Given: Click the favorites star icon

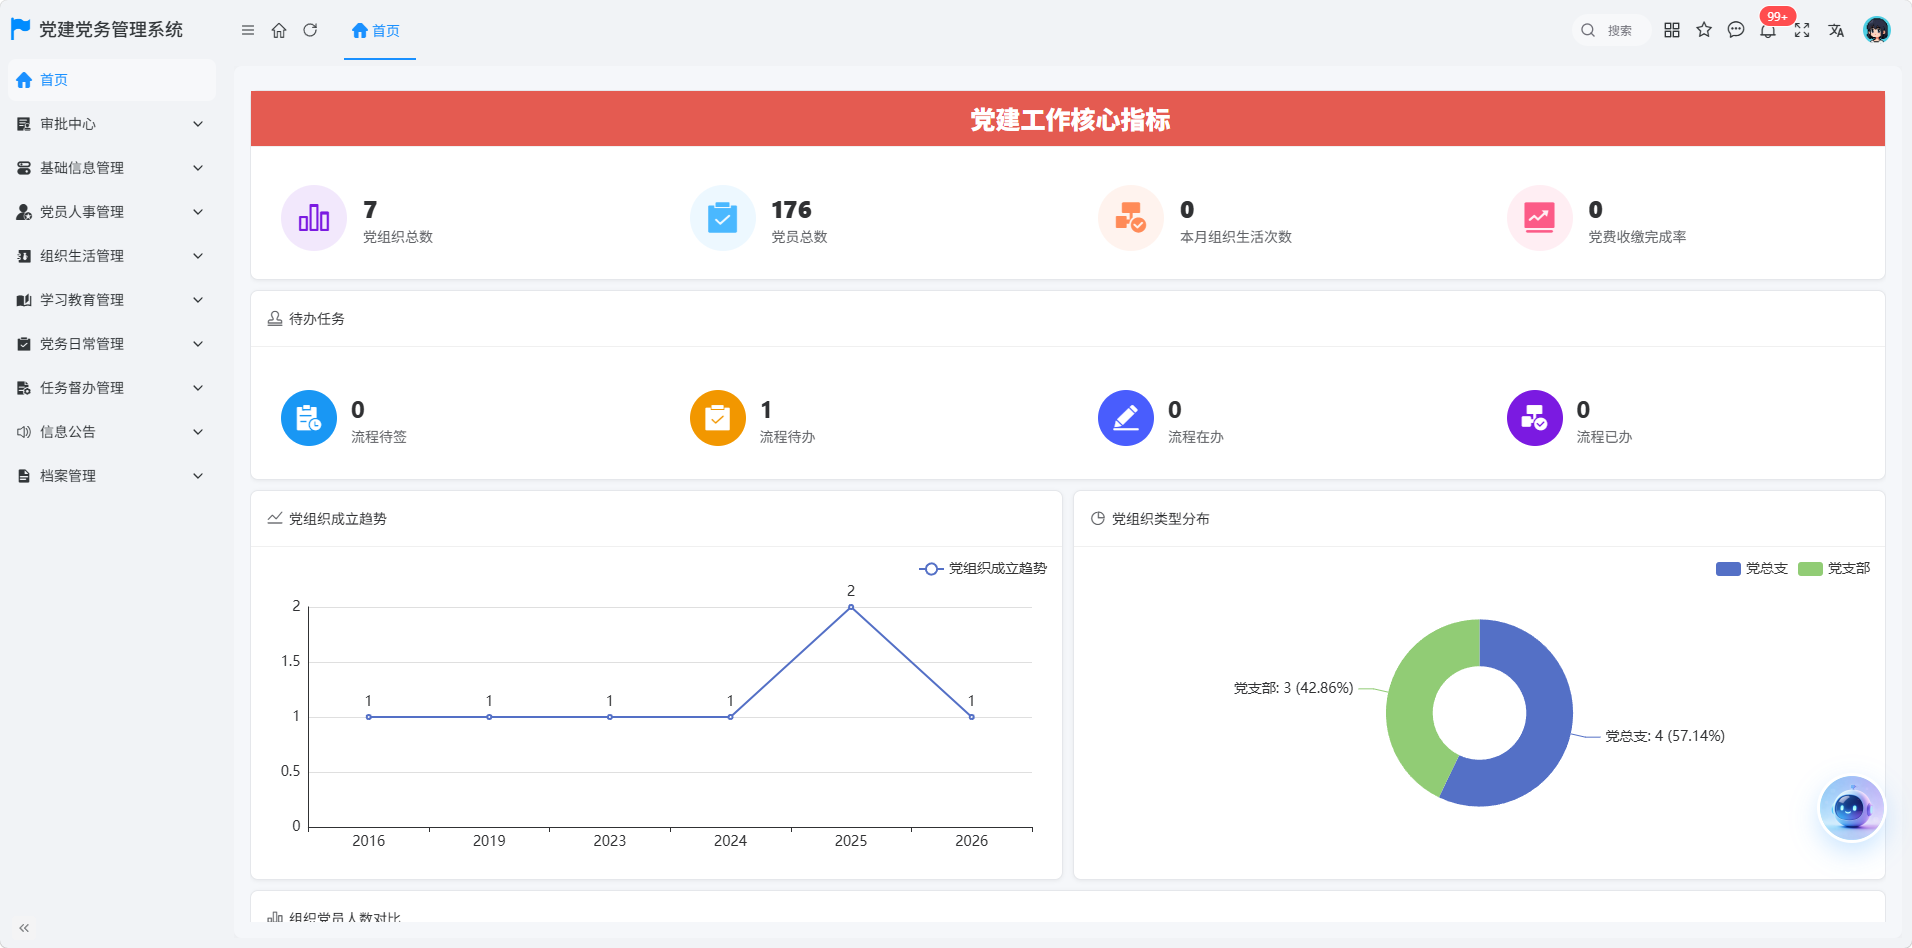Looking at the screenshot, I should point(1704,30).
